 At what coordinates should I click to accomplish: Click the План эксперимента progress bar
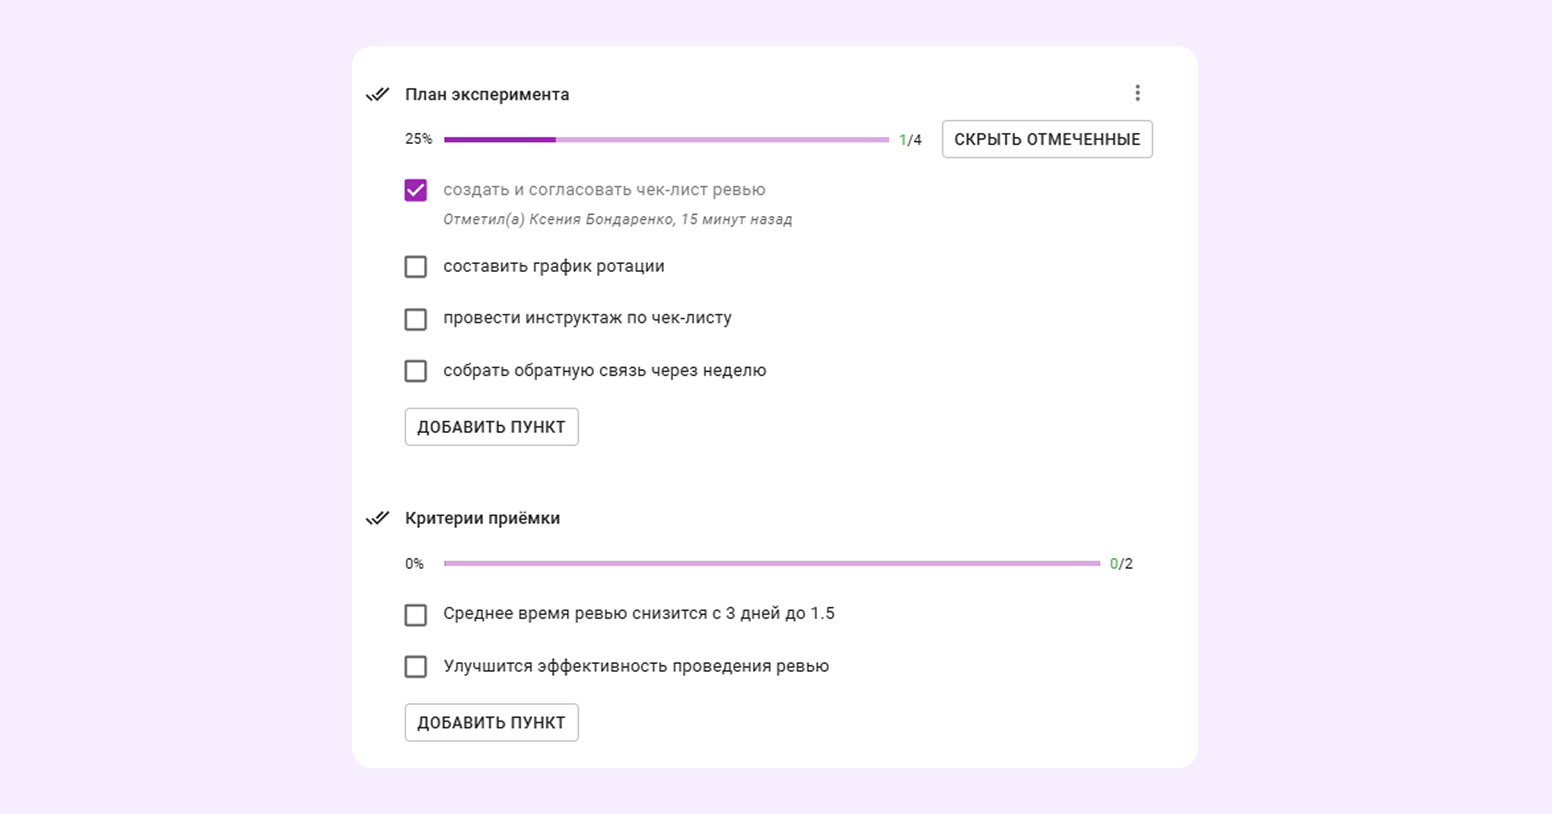[666, 140]
